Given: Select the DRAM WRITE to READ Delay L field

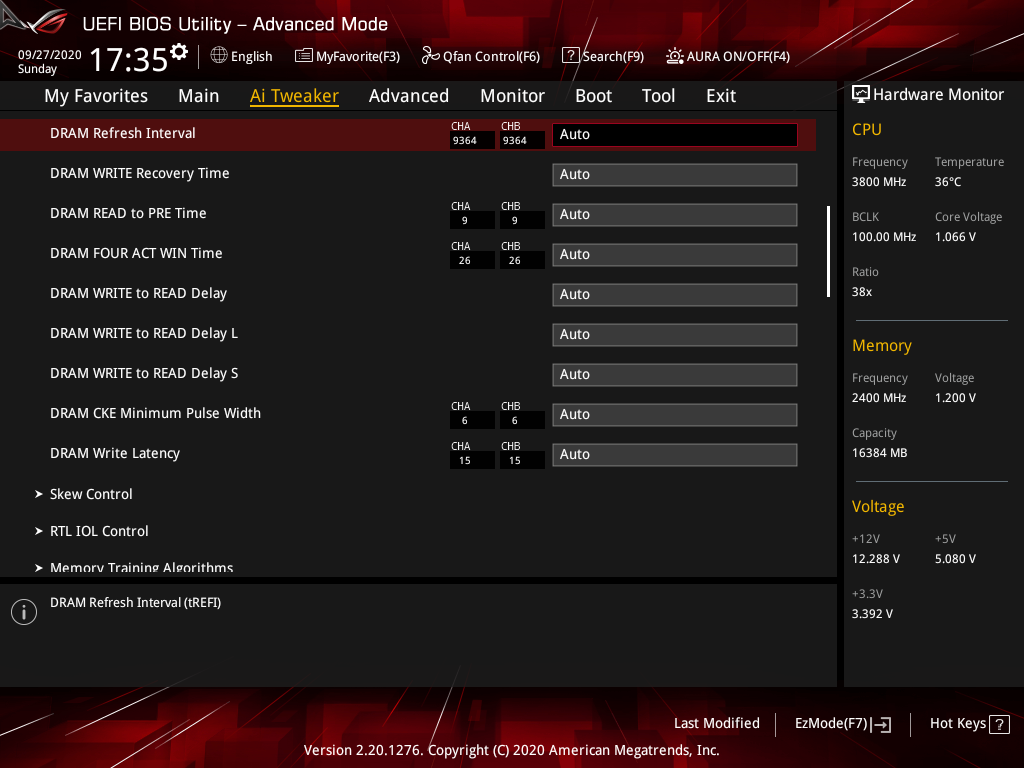Looking at the screenshot, I should pyautogui.click(x=675, y=334).
